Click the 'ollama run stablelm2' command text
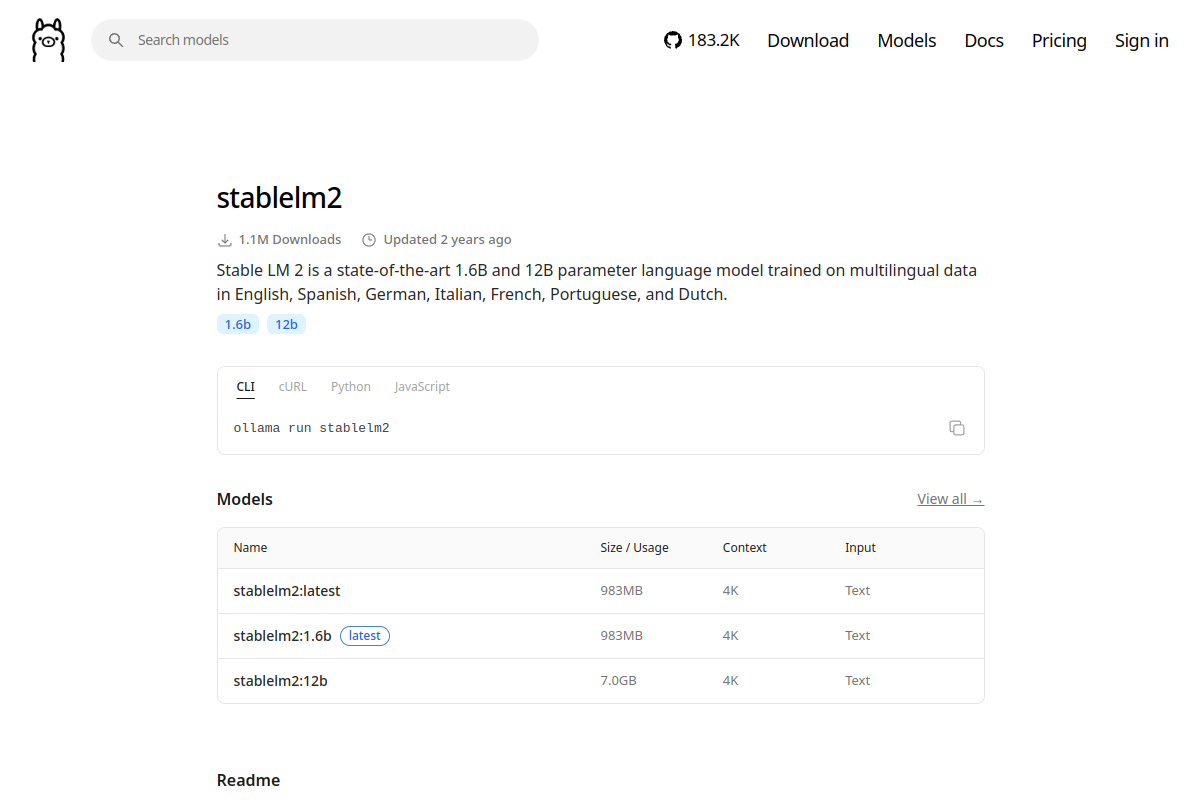 coord(311,428)
